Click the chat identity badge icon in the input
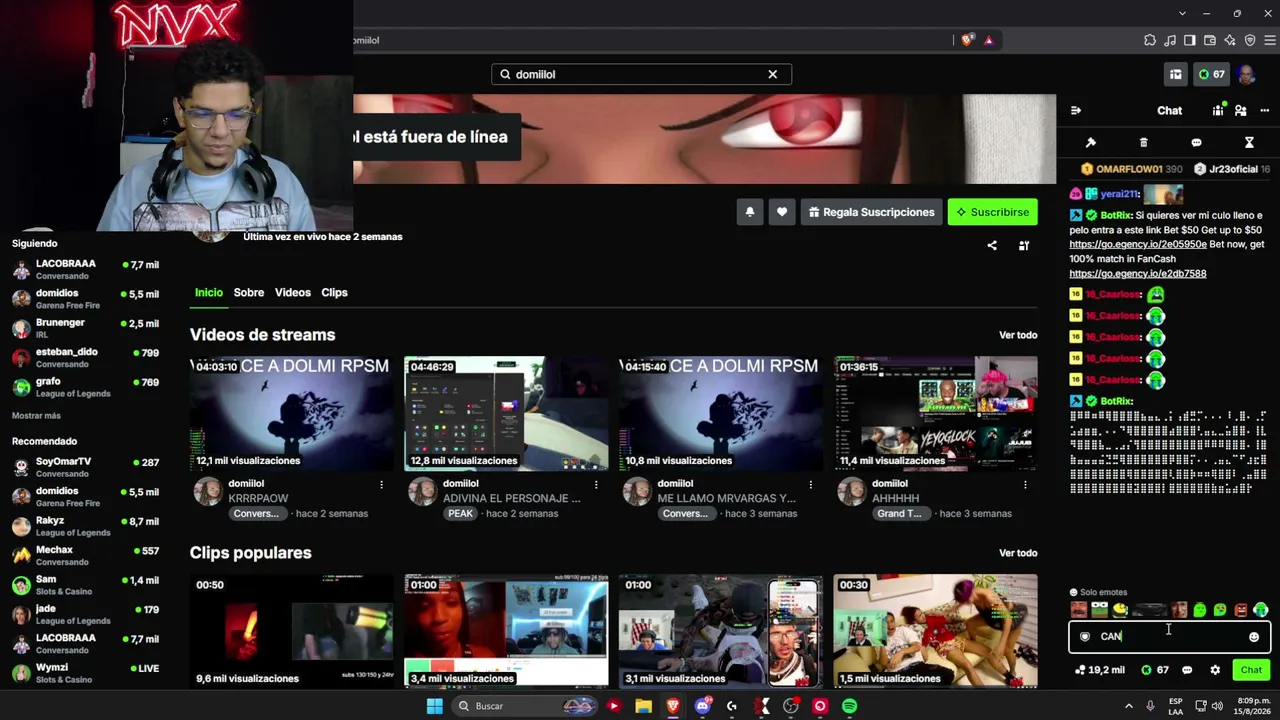Screen dimensions: 1280x720 1085,637
